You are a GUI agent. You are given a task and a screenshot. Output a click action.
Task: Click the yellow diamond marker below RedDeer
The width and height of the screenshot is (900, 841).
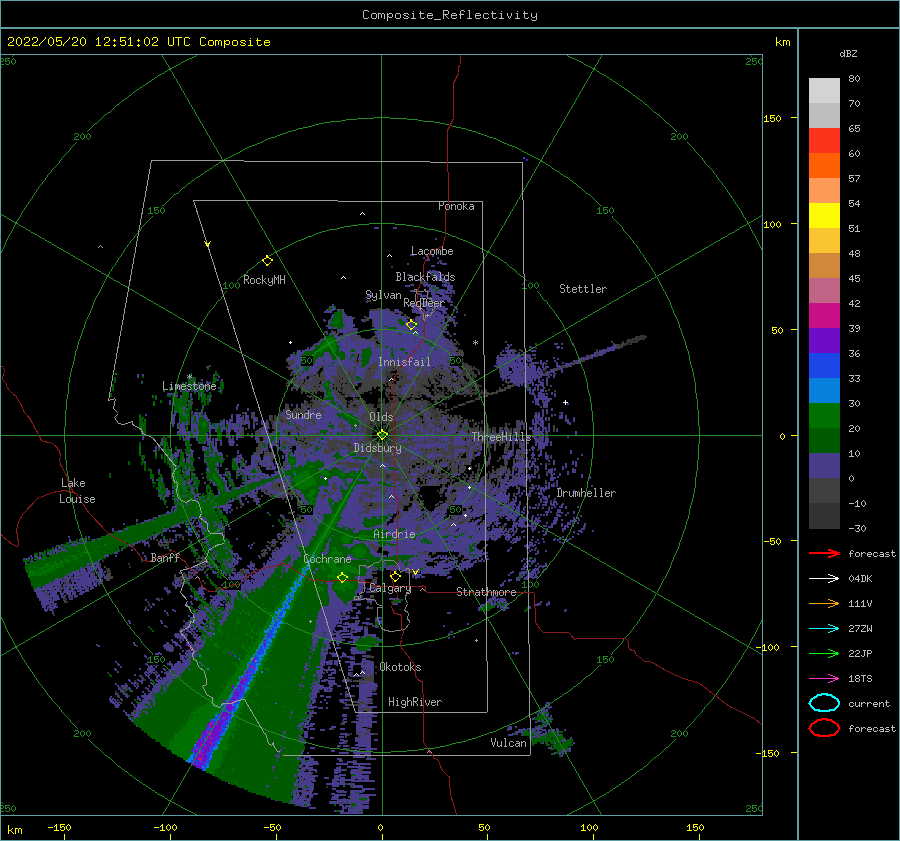411,325
